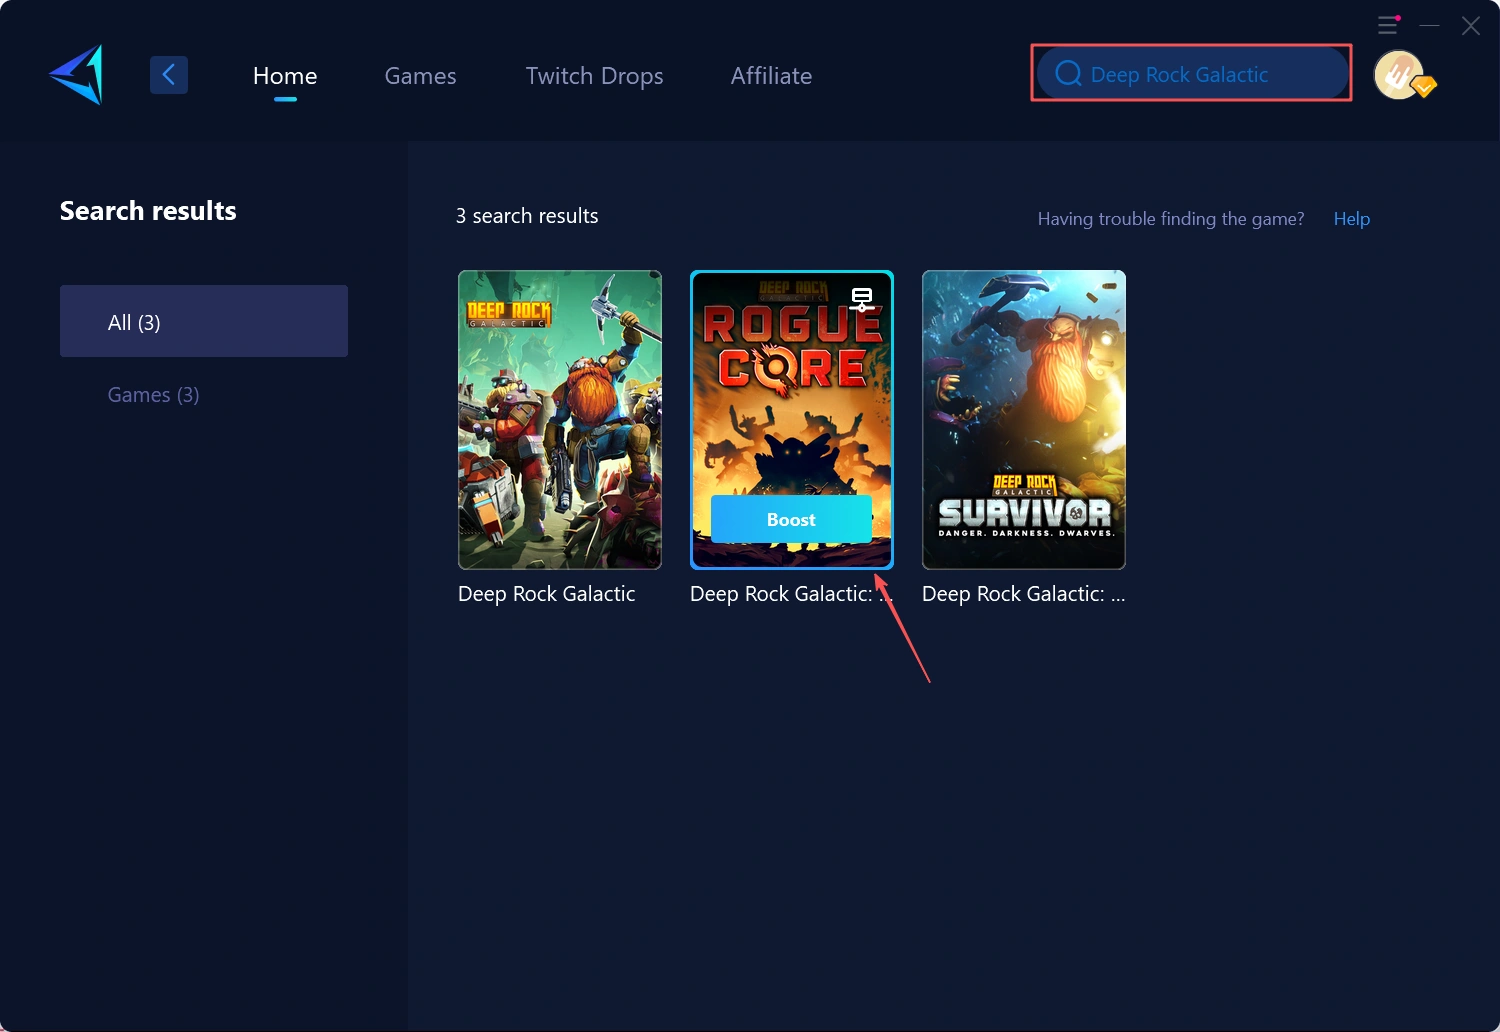Viewport: 1500px width, 1032px height.
Task: Select the Games (3) filter
Action: click(x=153, y=395)
